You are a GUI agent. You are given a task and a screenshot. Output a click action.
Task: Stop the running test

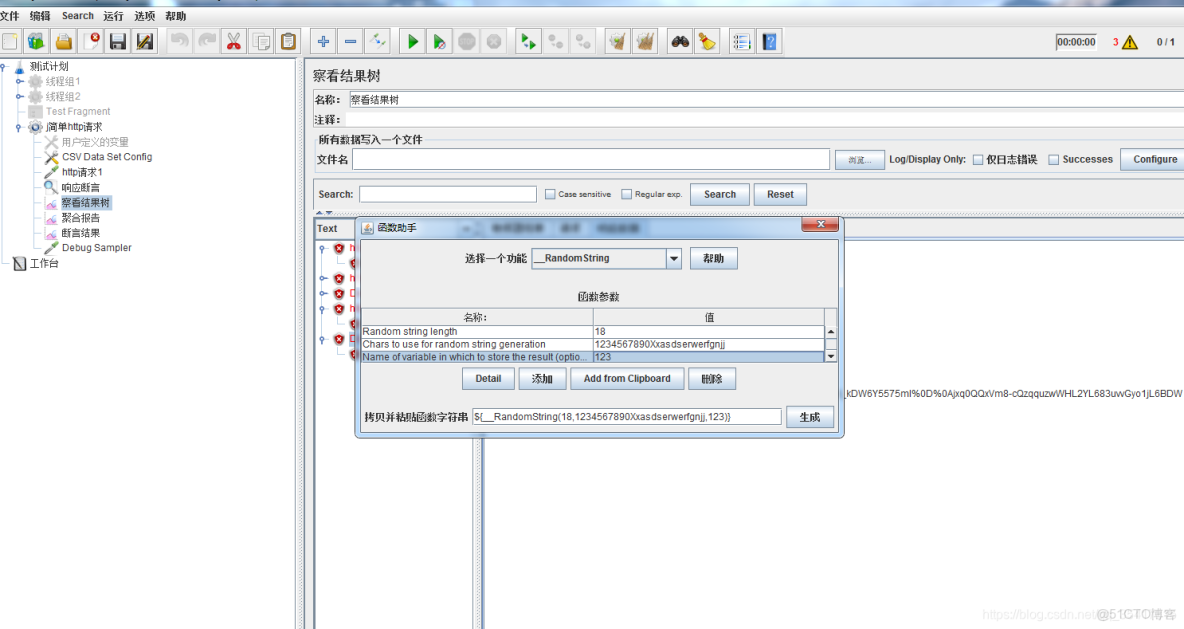pyautogui.click(x=466, y=41)
